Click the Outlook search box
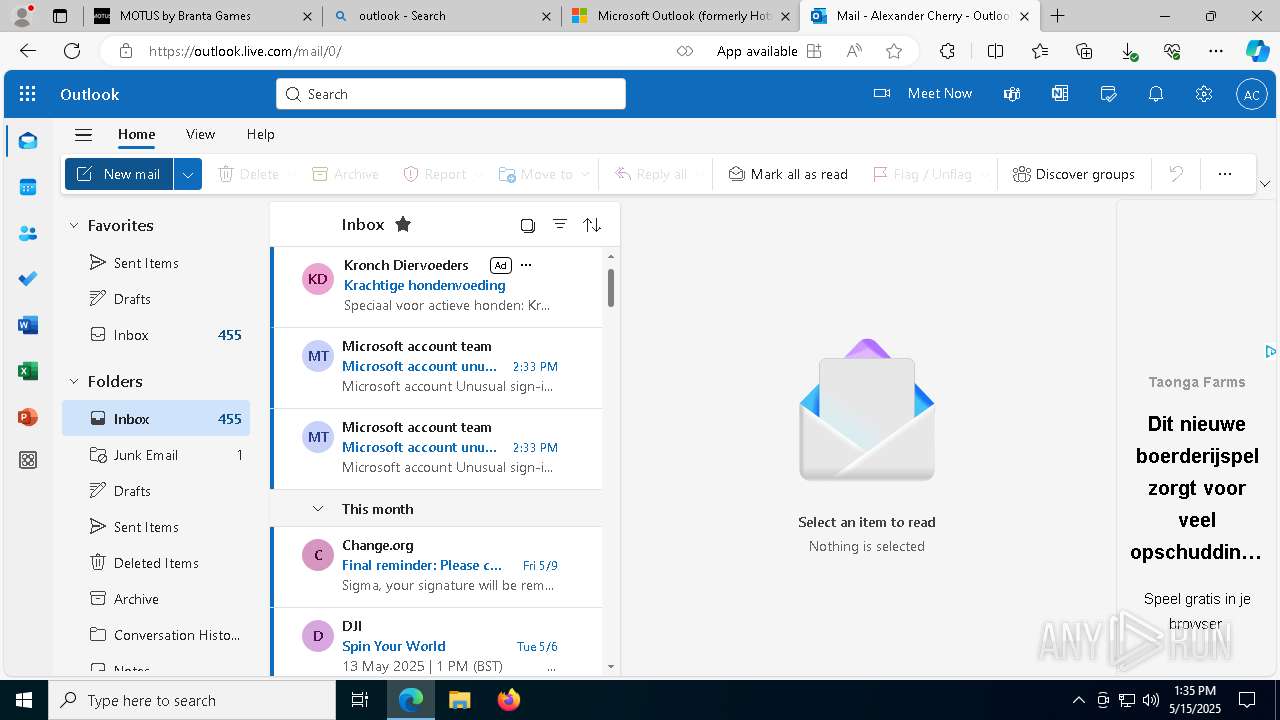The image size is (1280, 720). tap(451, 94)
